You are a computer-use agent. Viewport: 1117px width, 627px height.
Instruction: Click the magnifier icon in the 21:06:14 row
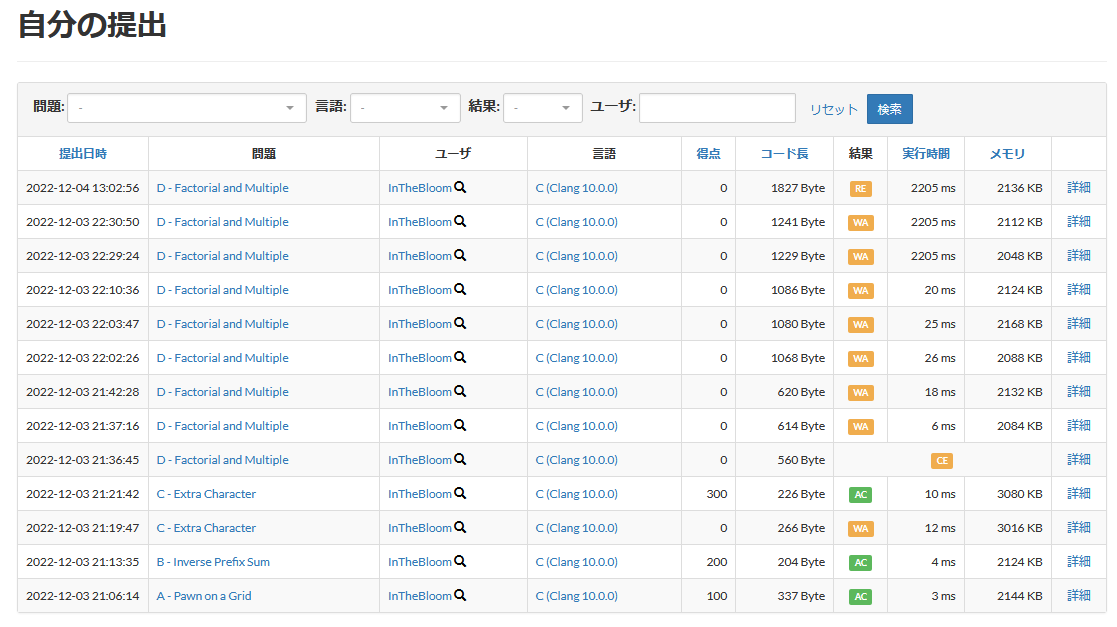(460, 595)
